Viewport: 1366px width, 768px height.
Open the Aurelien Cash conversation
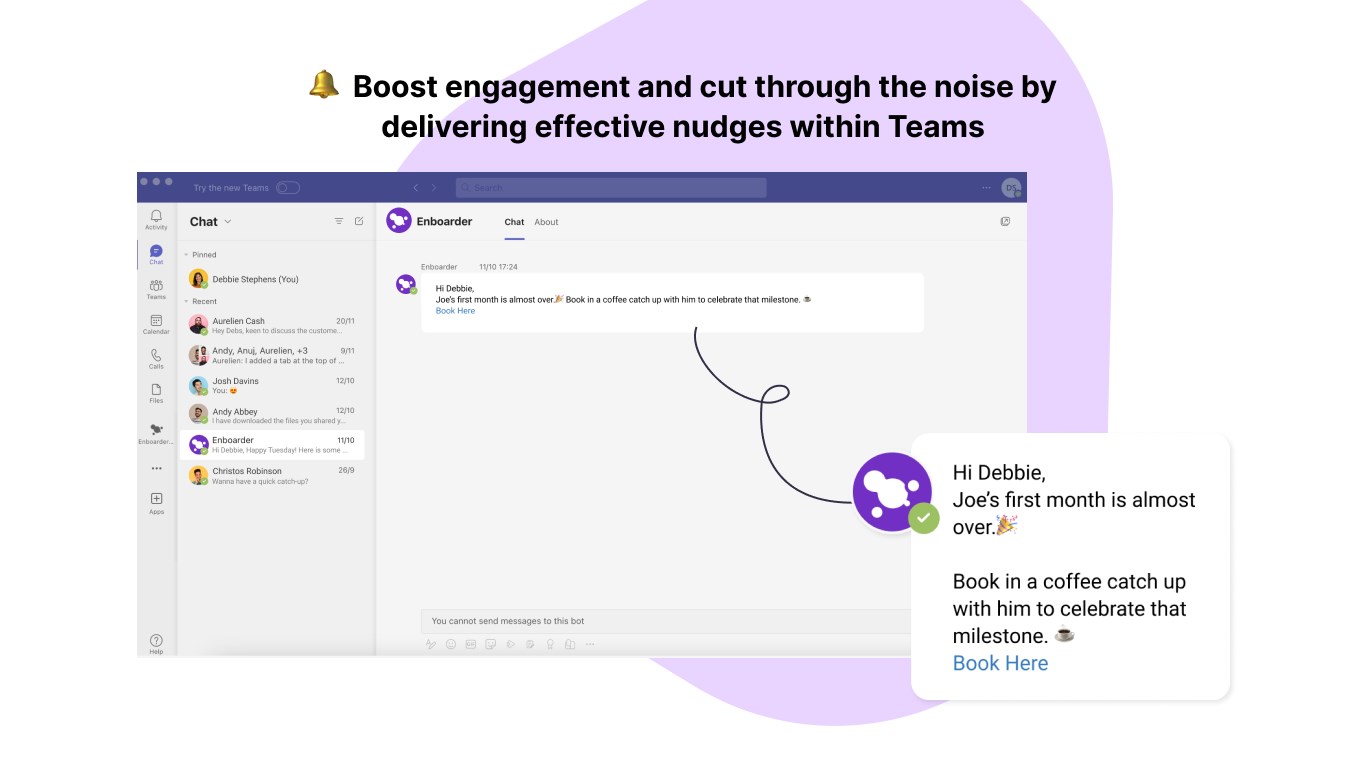pos(272,325)
